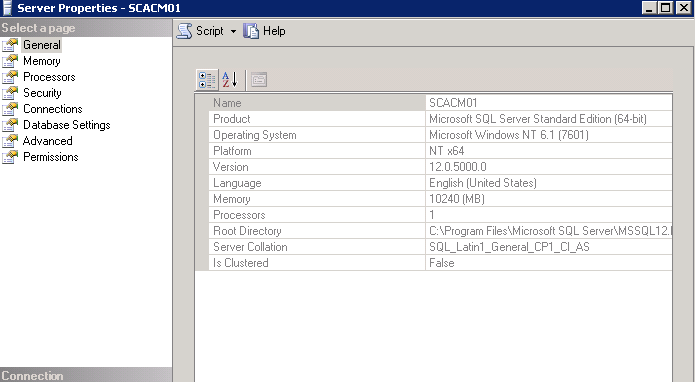The width and height of the screenshot is (695, 382).
Task: Click the icon beside Permissions page
Action: click(x=10, y=157)
